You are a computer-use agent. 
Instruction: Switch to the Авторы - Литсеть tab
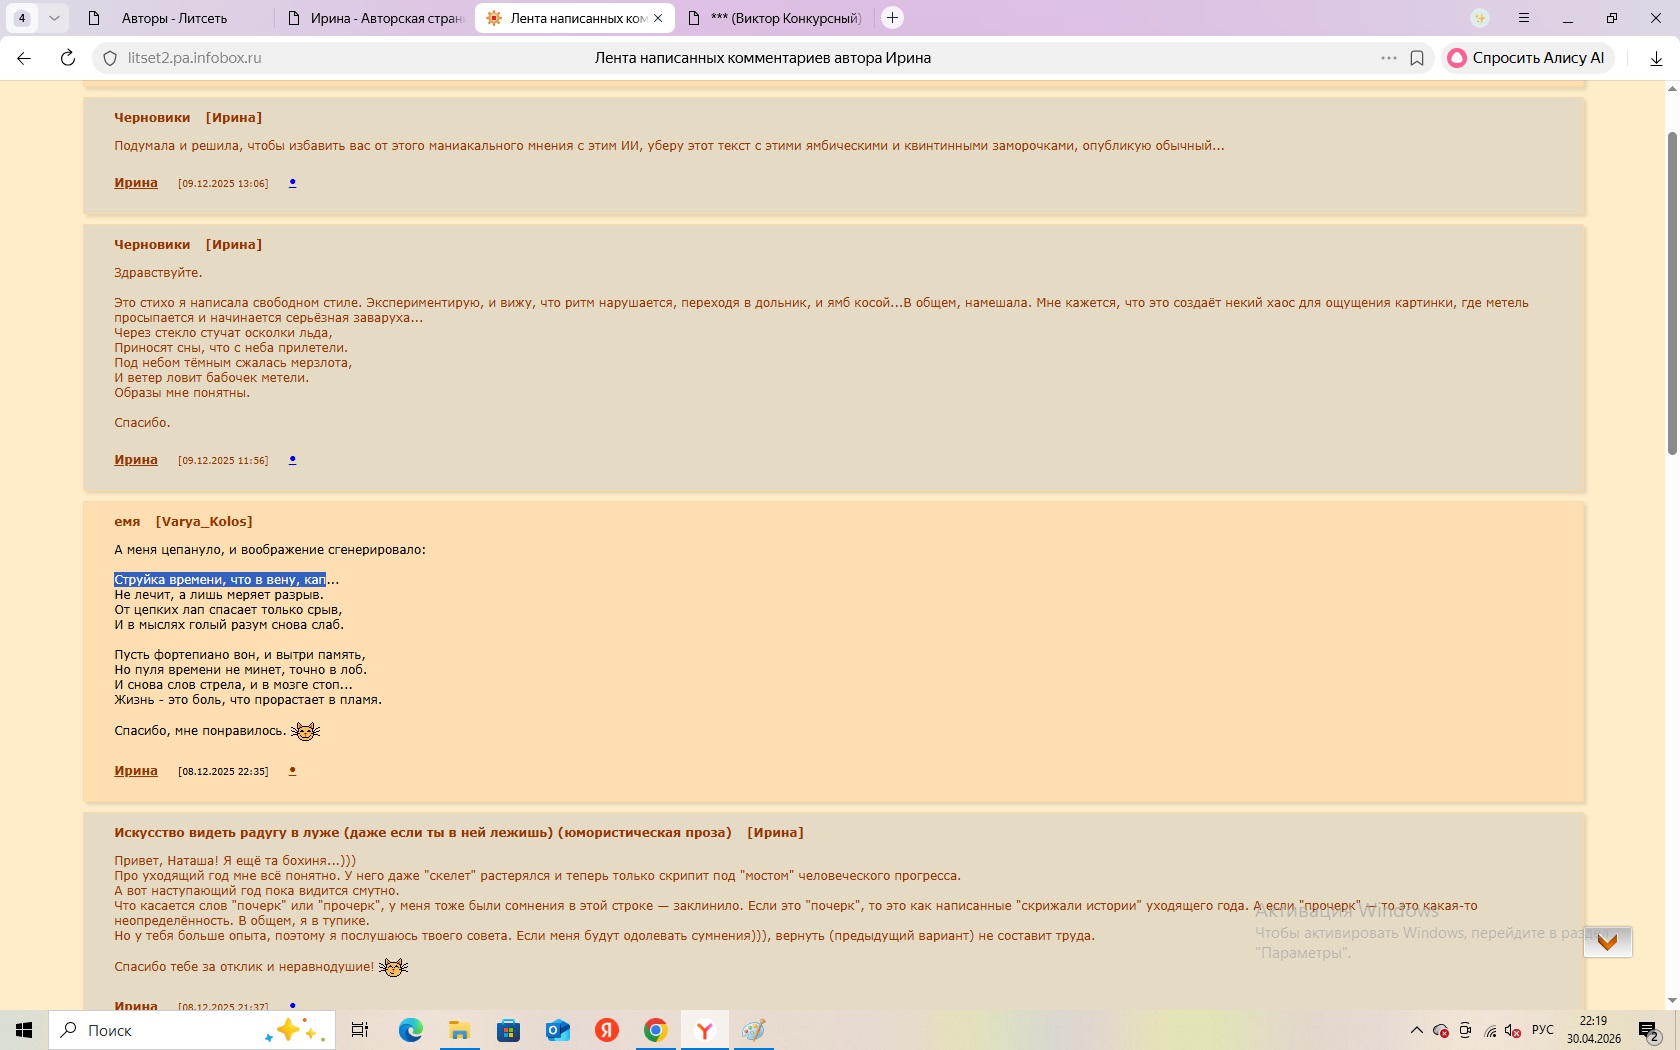pos(174,18)
